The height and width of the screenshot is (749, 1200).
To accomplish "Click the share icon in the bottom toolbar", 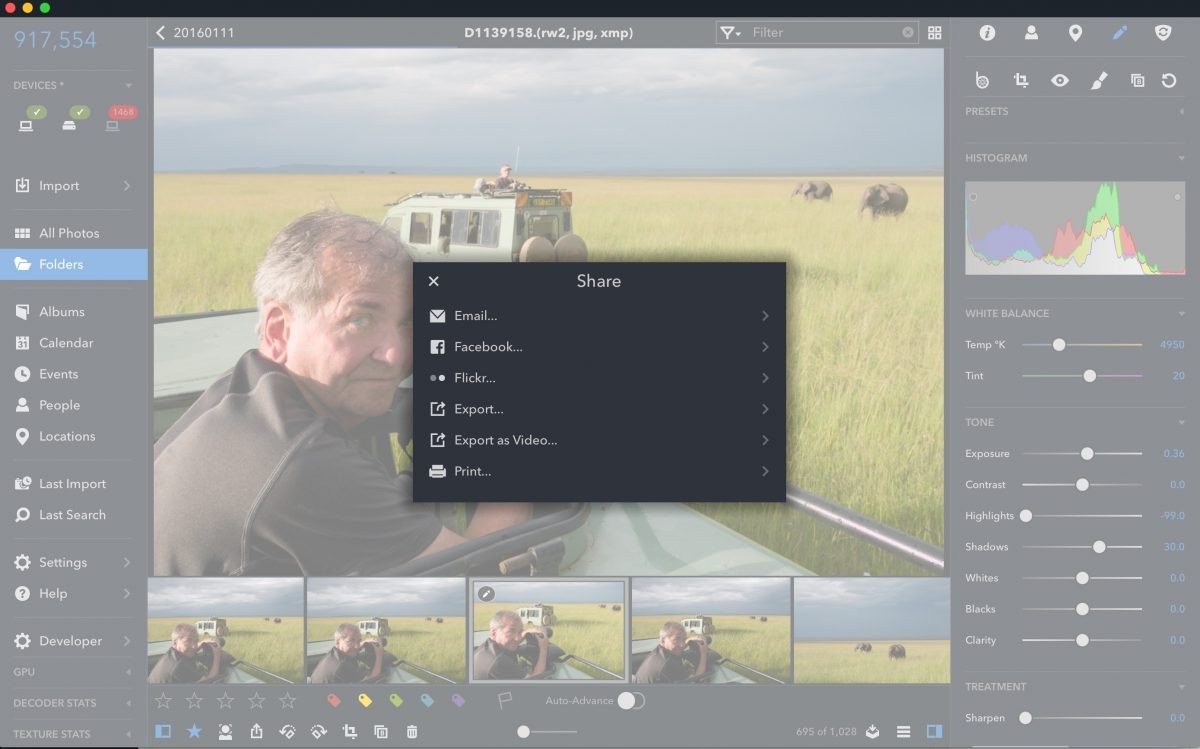I will point(256,732).
